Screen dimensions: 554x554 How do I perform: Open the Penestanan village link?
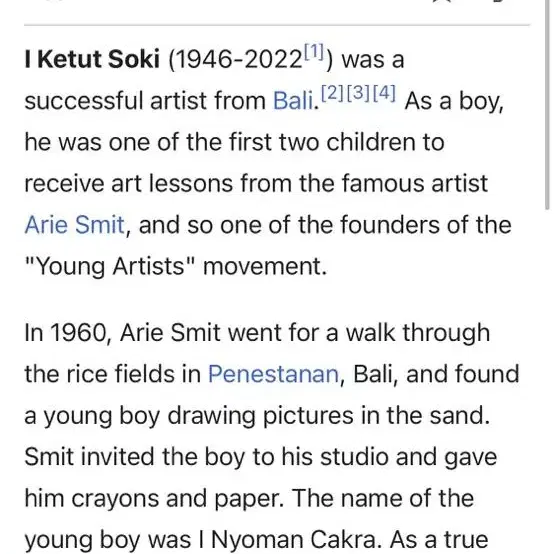coord(273,374)
